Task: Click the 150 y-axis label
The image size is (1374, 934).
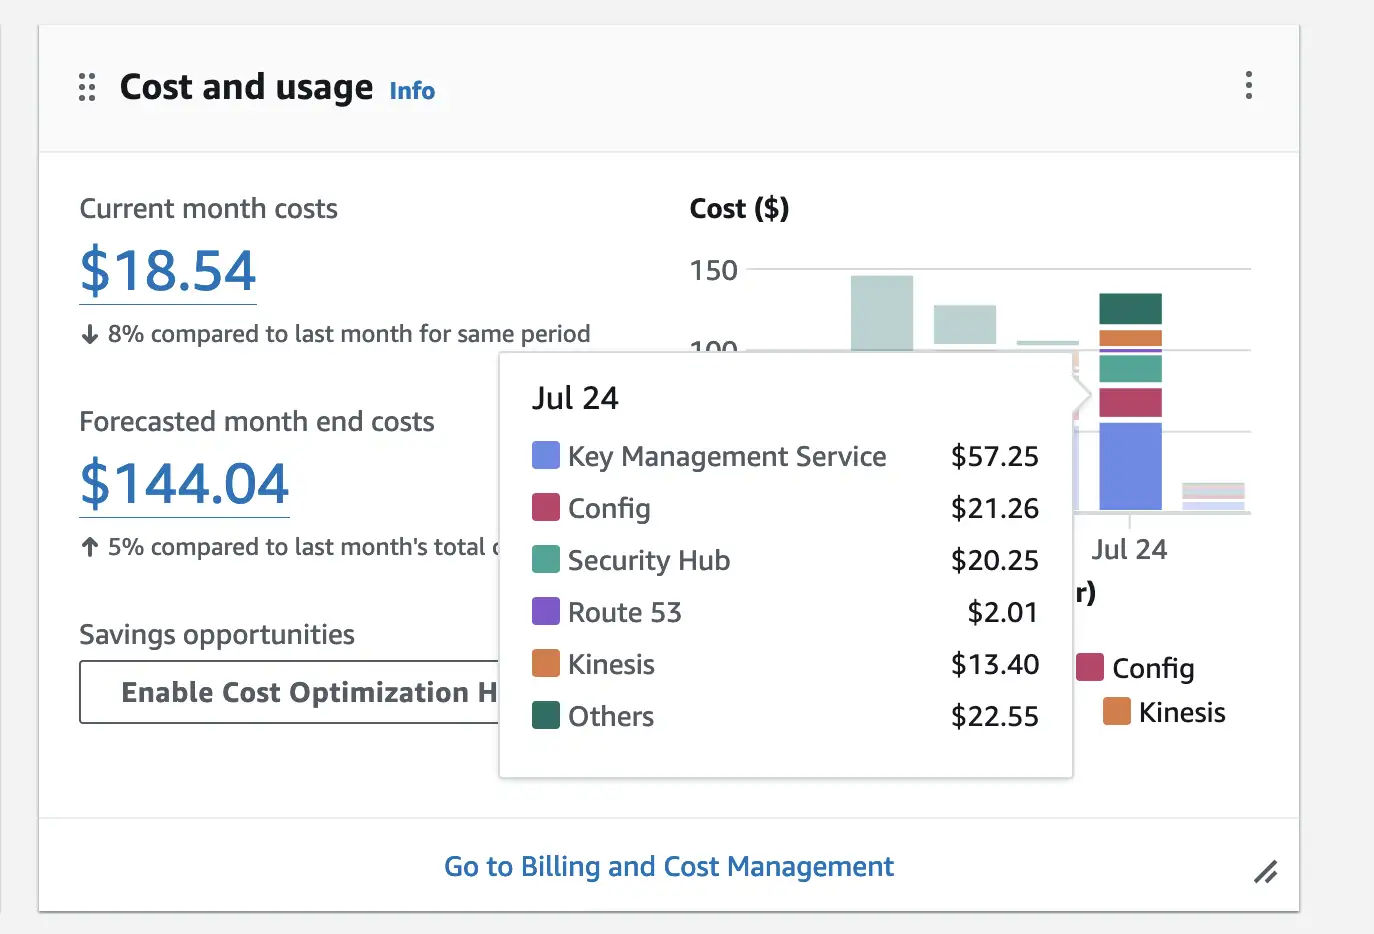Action: pos(713,271)
